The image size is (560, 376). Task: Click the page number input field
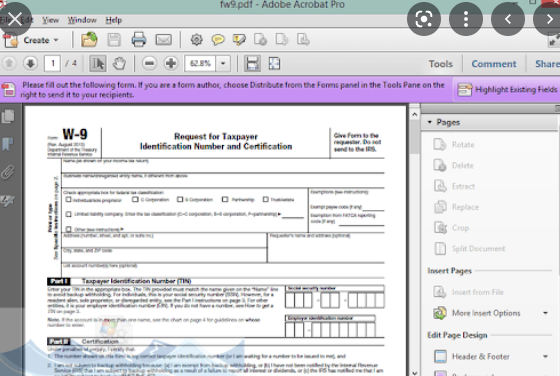click(x=52, y=64)
